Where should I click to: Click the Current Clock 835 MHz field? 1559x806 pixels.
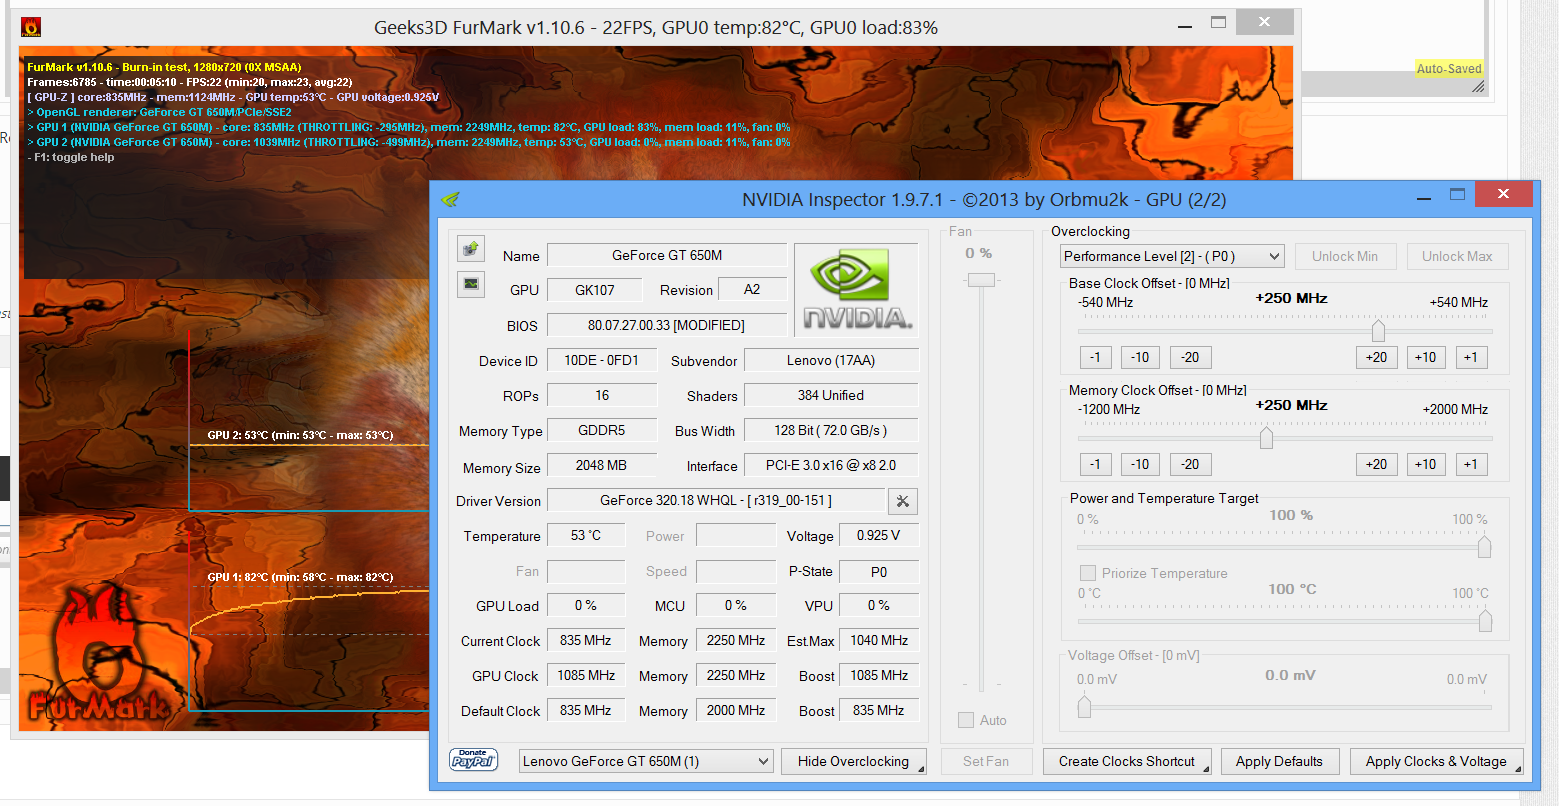click(x=586, y=640)
